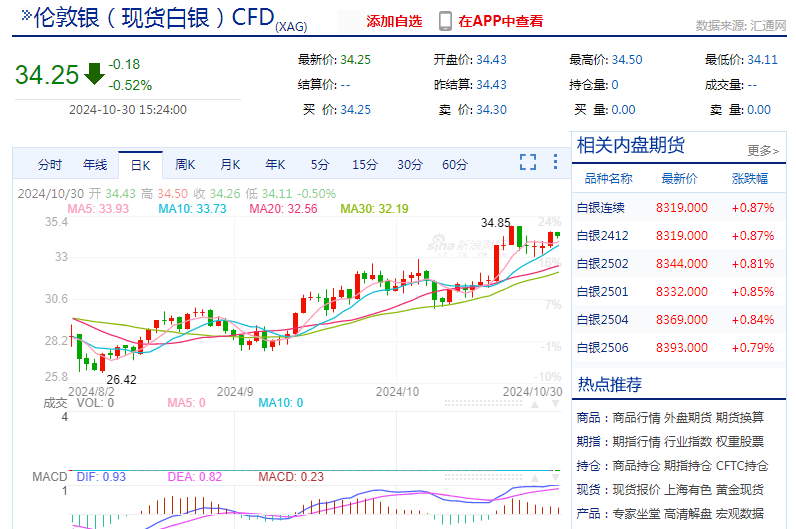The width and height of the screenshot is (796, 529).
Task: Click the MA20: 32.56 indicator label
Action: point(283,209)
